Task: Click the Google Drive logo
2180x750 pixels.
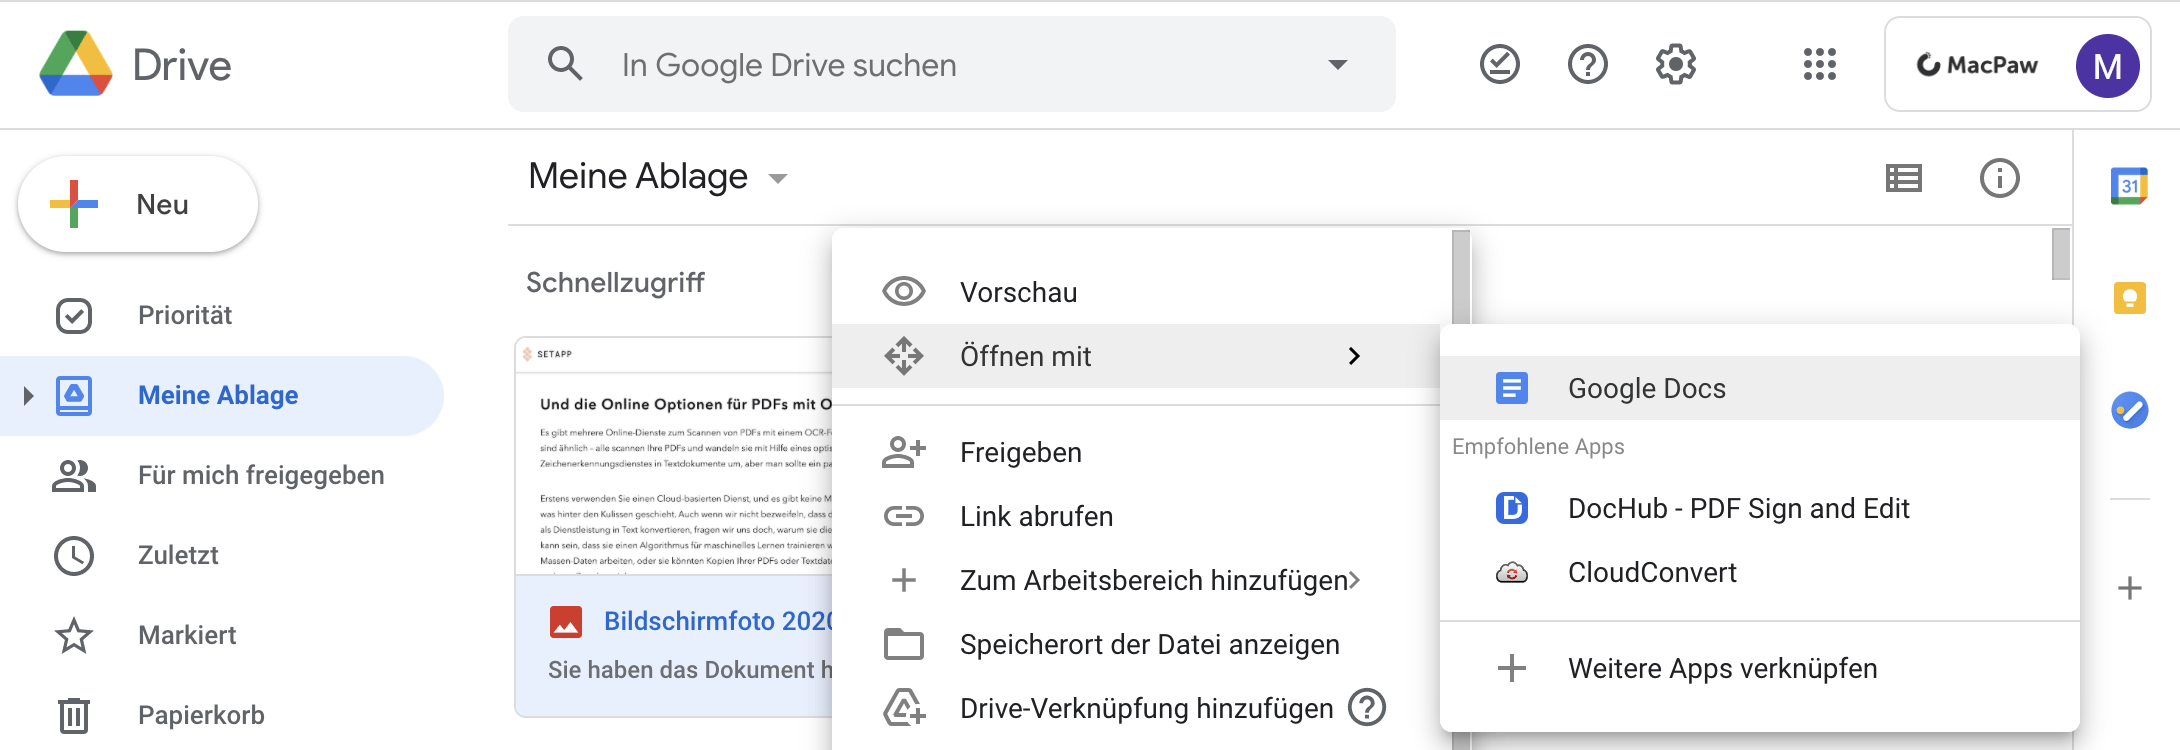Action: coord(76,64)
